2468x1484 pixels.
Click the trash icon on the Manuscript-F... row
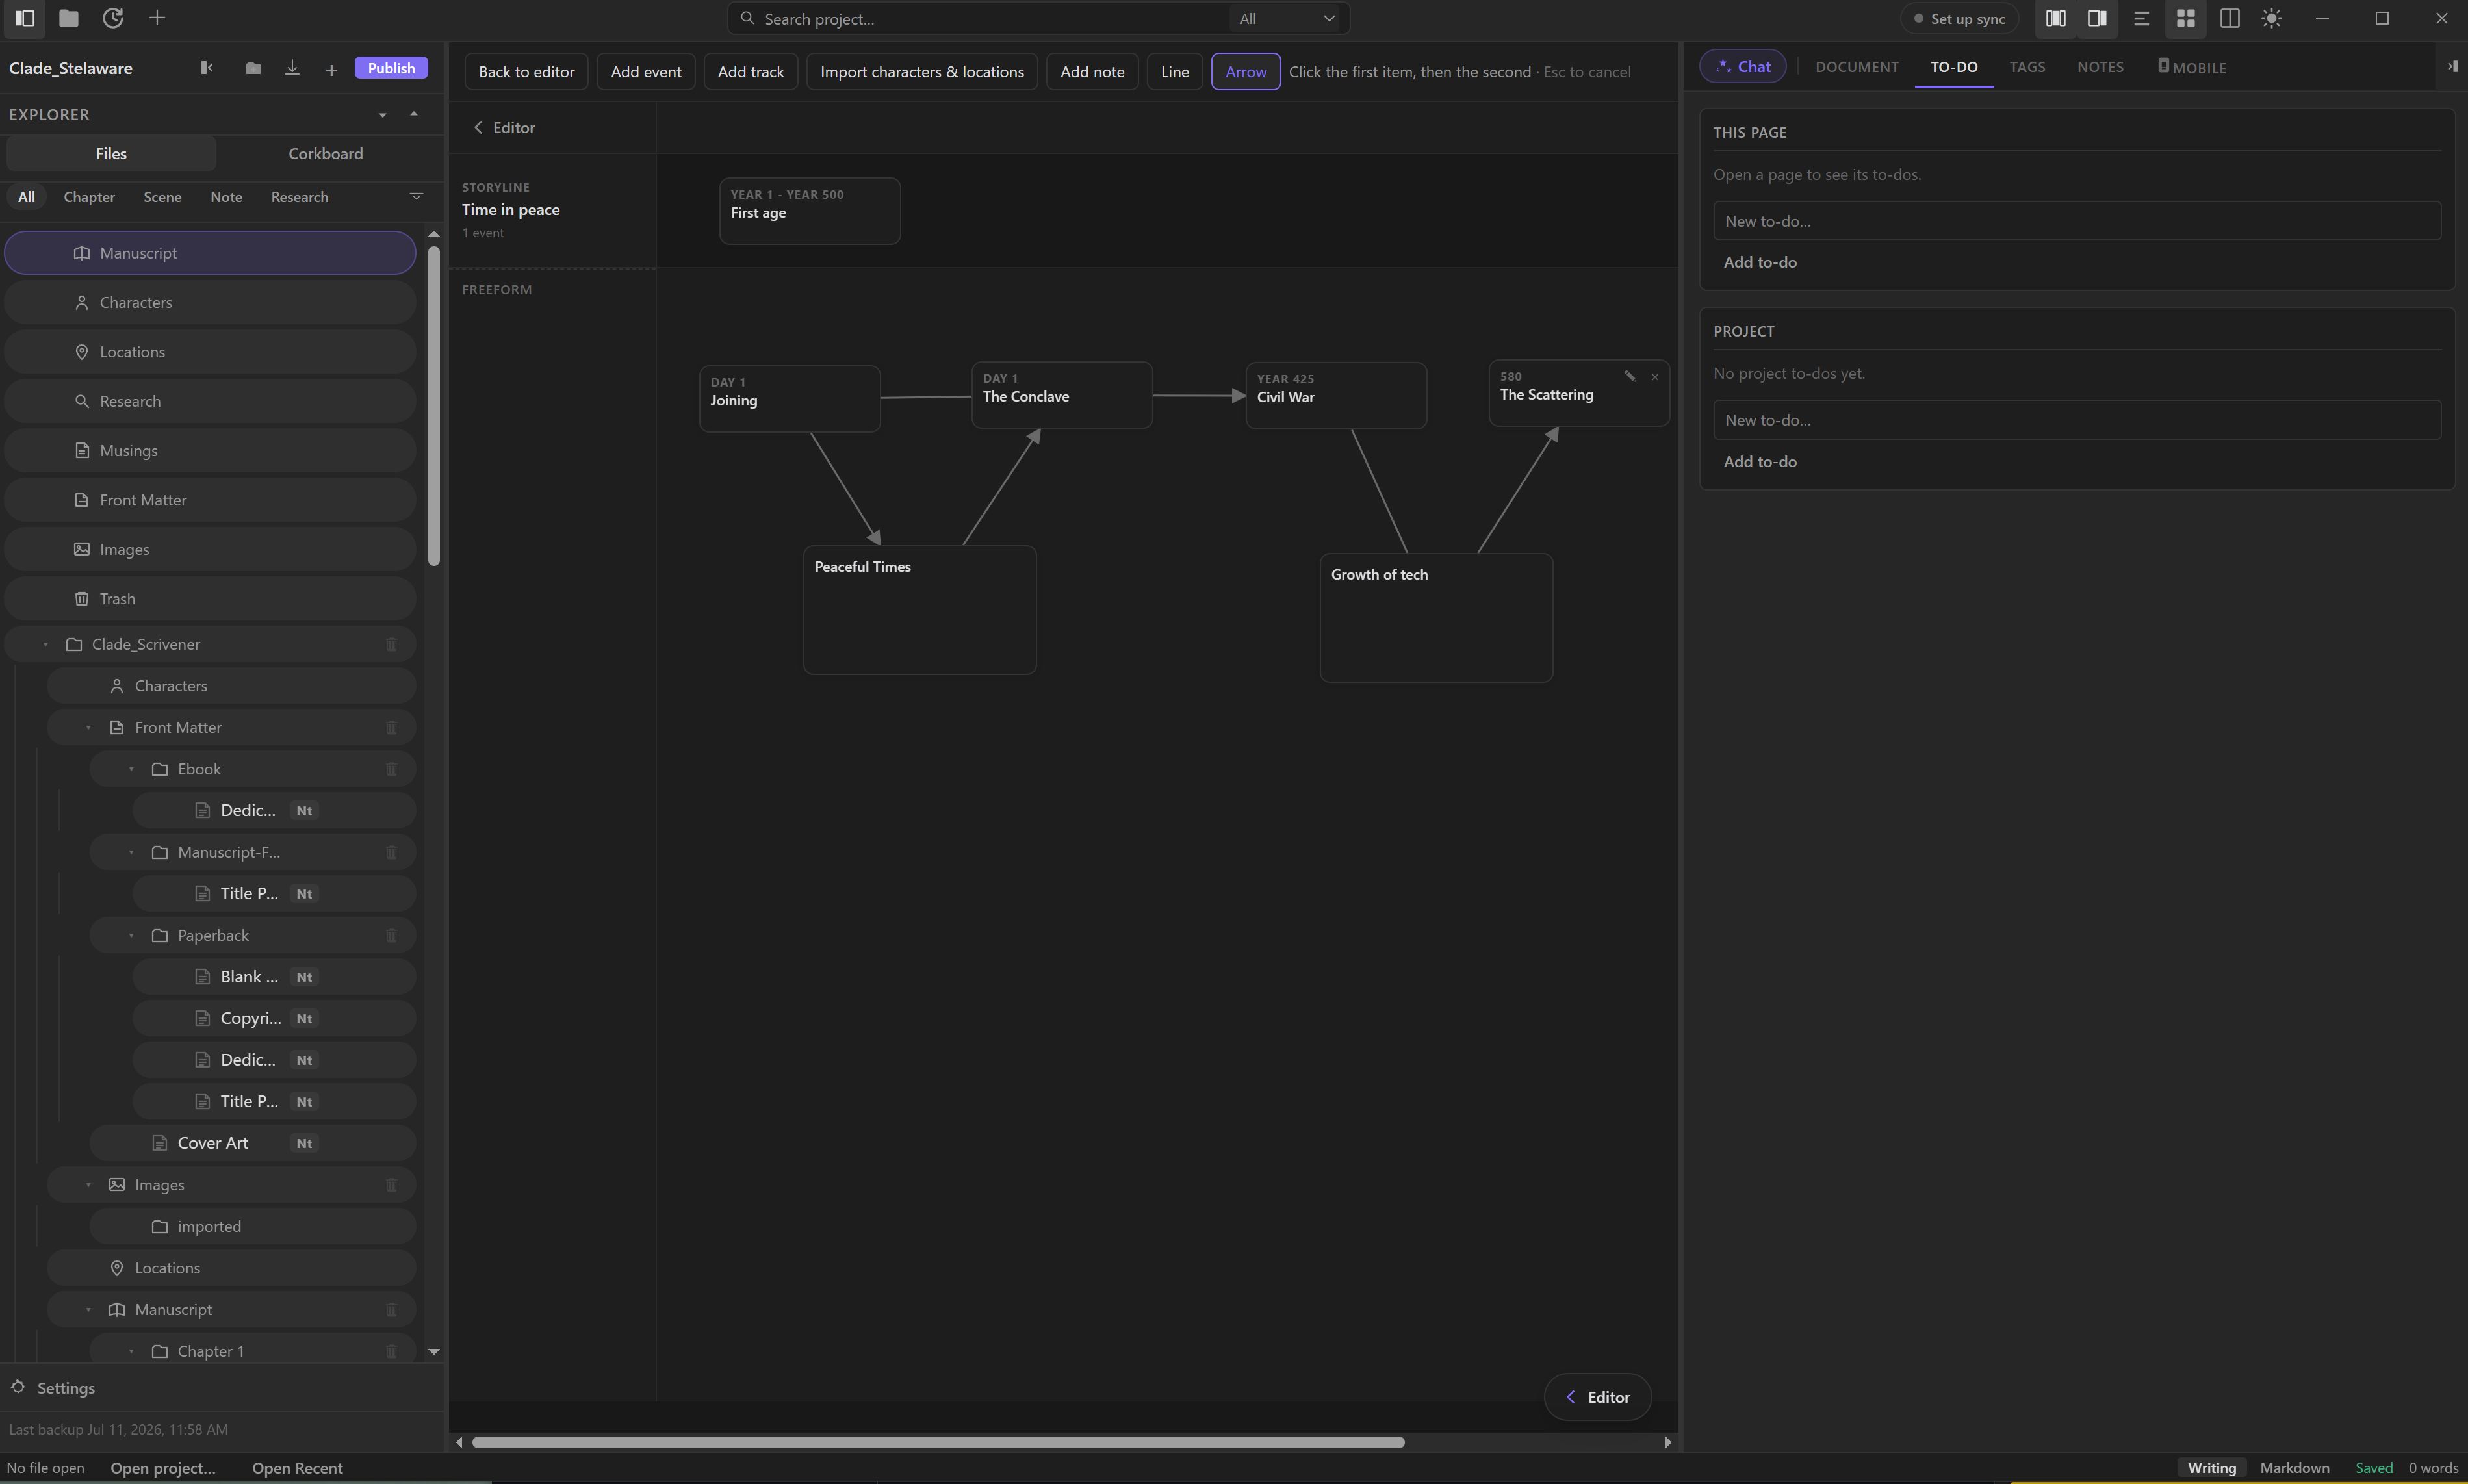point(392,852)
